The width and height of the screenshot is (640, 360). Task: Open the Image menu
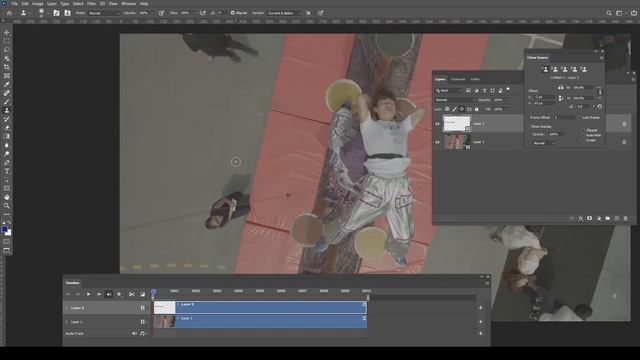38,4
